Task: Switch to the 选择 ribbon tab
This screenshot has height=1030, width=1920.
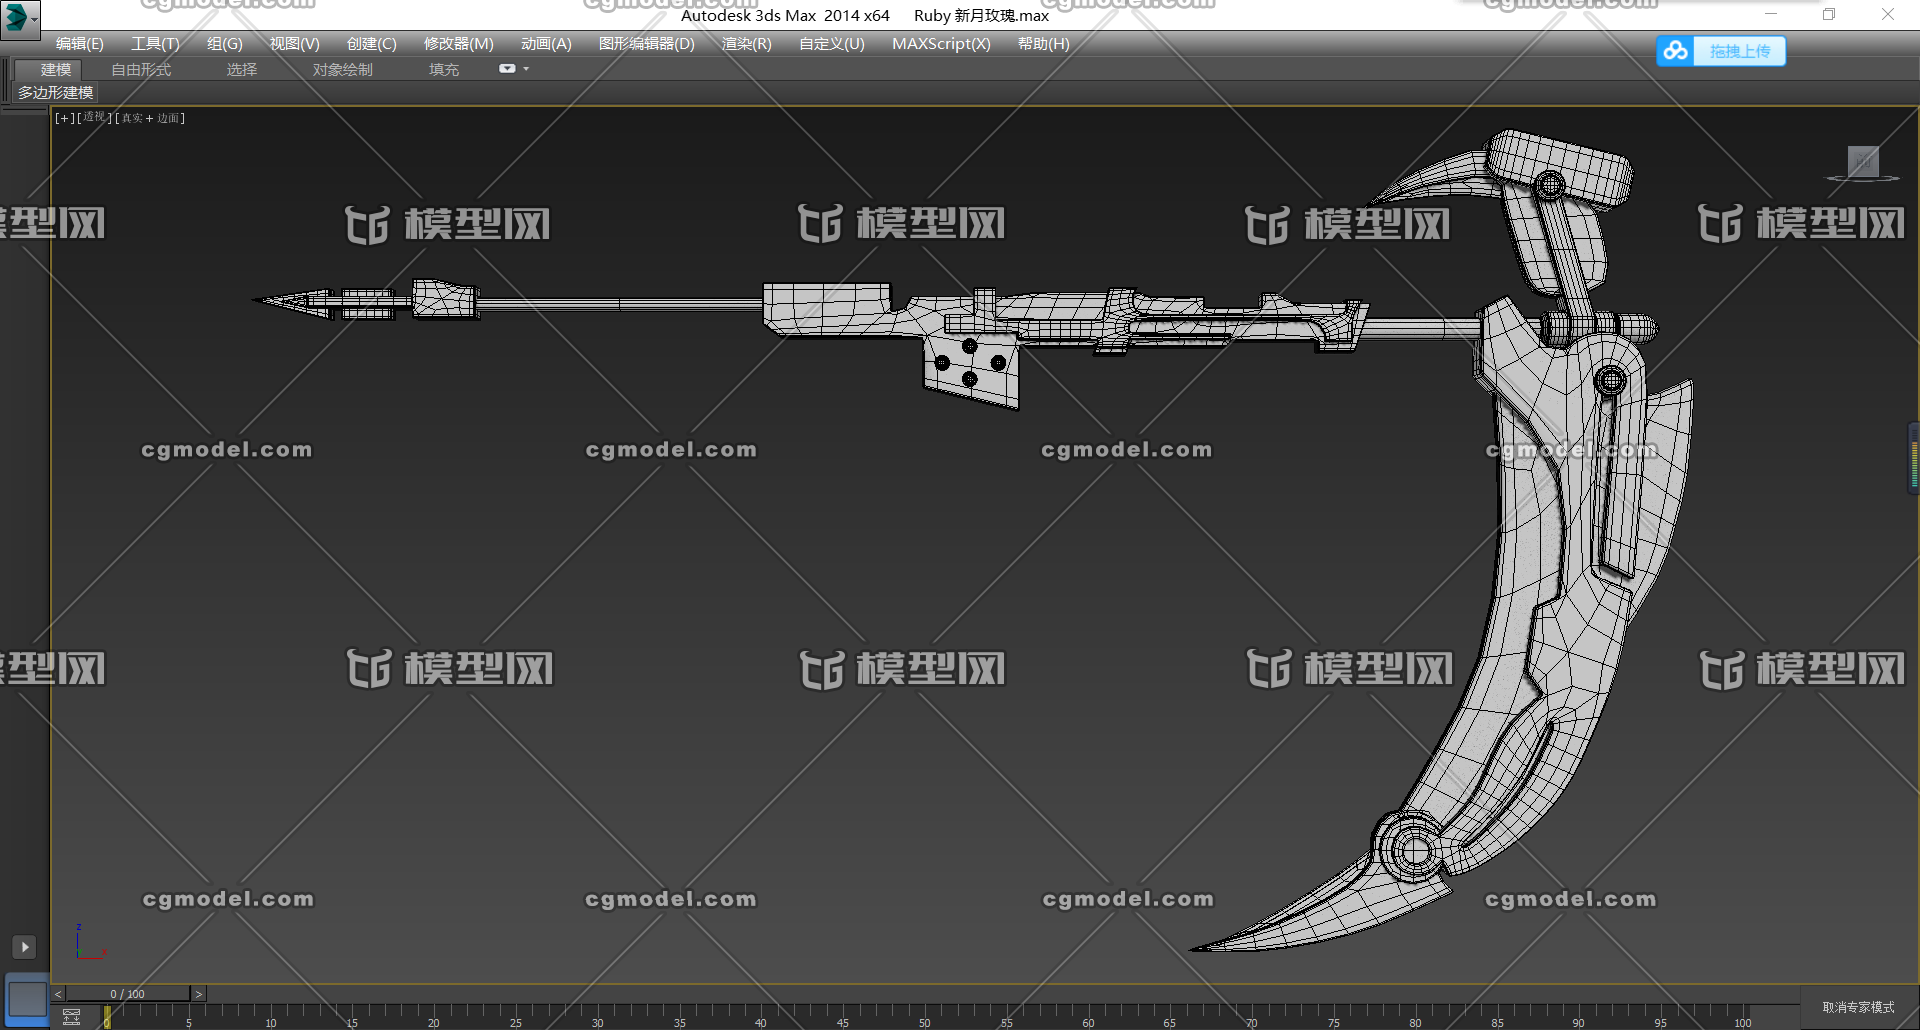Action: pyautogui.click(x=242, y=69)
